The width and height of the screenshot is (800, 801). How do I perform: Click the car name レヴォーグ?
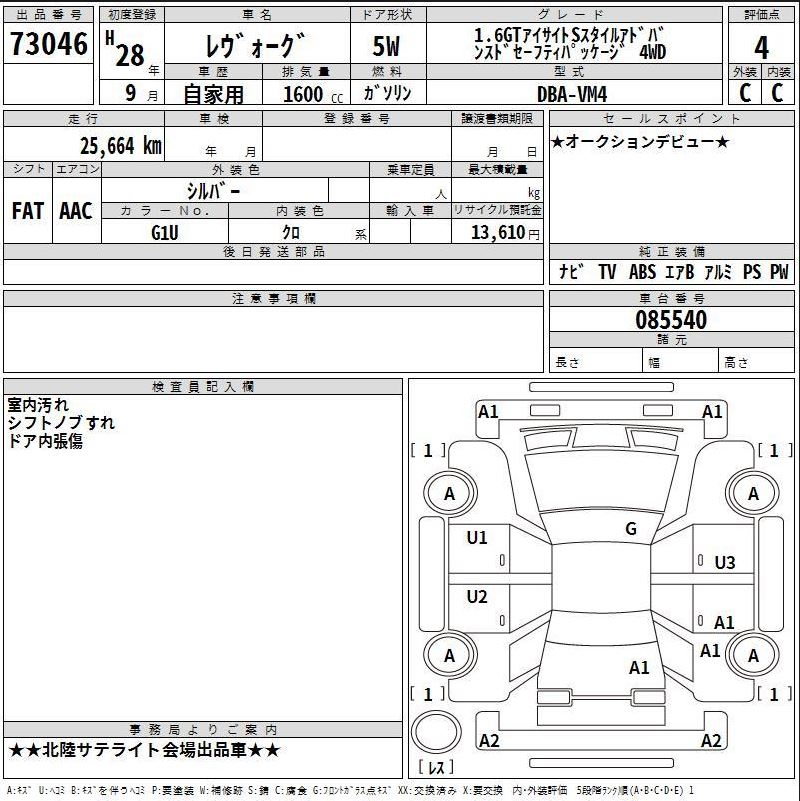[x=254, y=45]
